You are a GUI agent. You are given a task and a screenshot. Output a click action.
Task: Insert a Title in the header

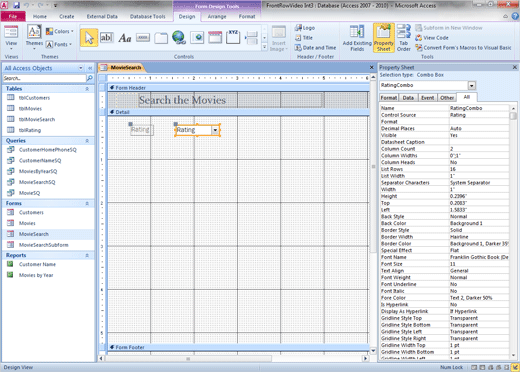pos(304,38)
